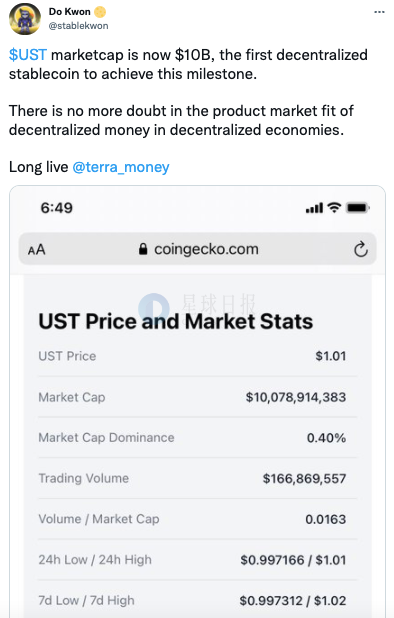Tap the battery icon in status bar
Viewport: 394px width, 618px height.
click(x=357, y=208)
